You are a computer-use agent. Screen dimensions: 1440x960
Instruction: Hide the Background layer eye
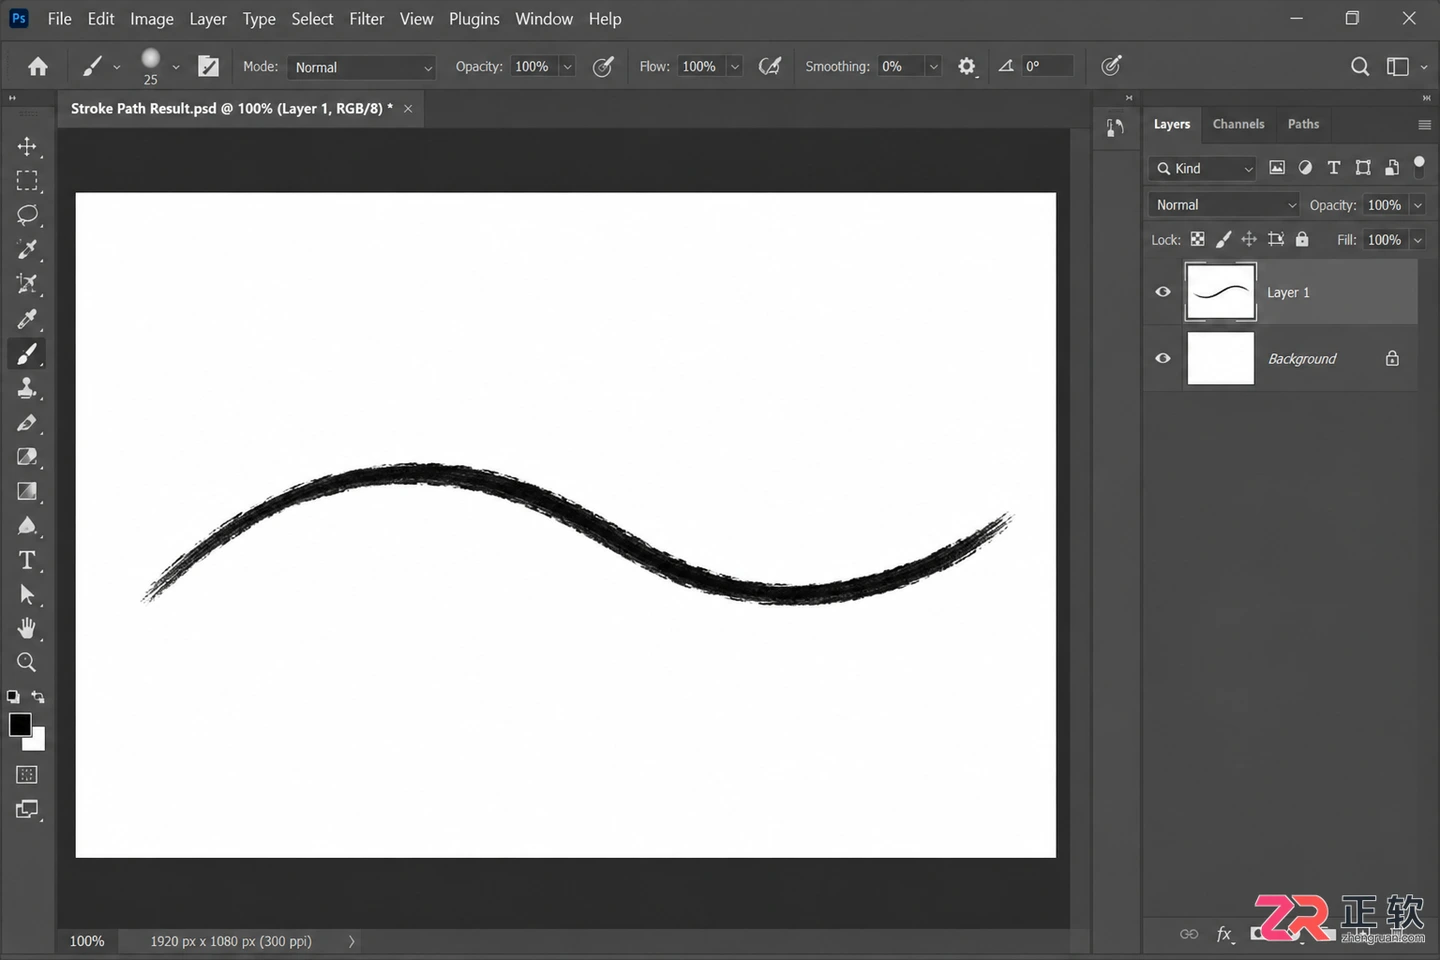1163,358
